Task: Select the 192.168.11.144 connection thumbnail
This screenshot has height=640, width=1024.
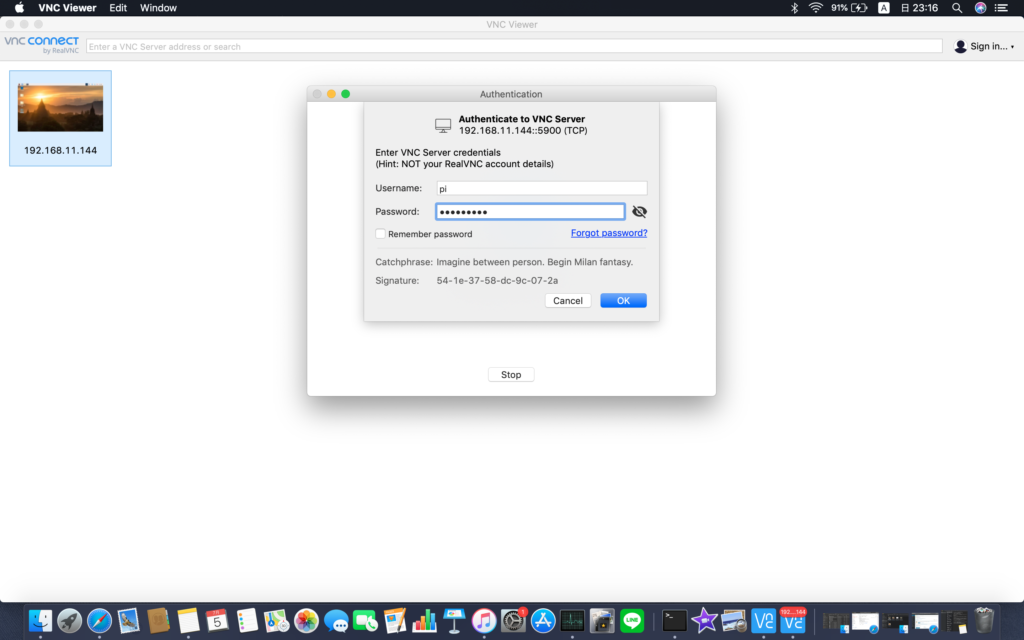Action: pos(60,118)
